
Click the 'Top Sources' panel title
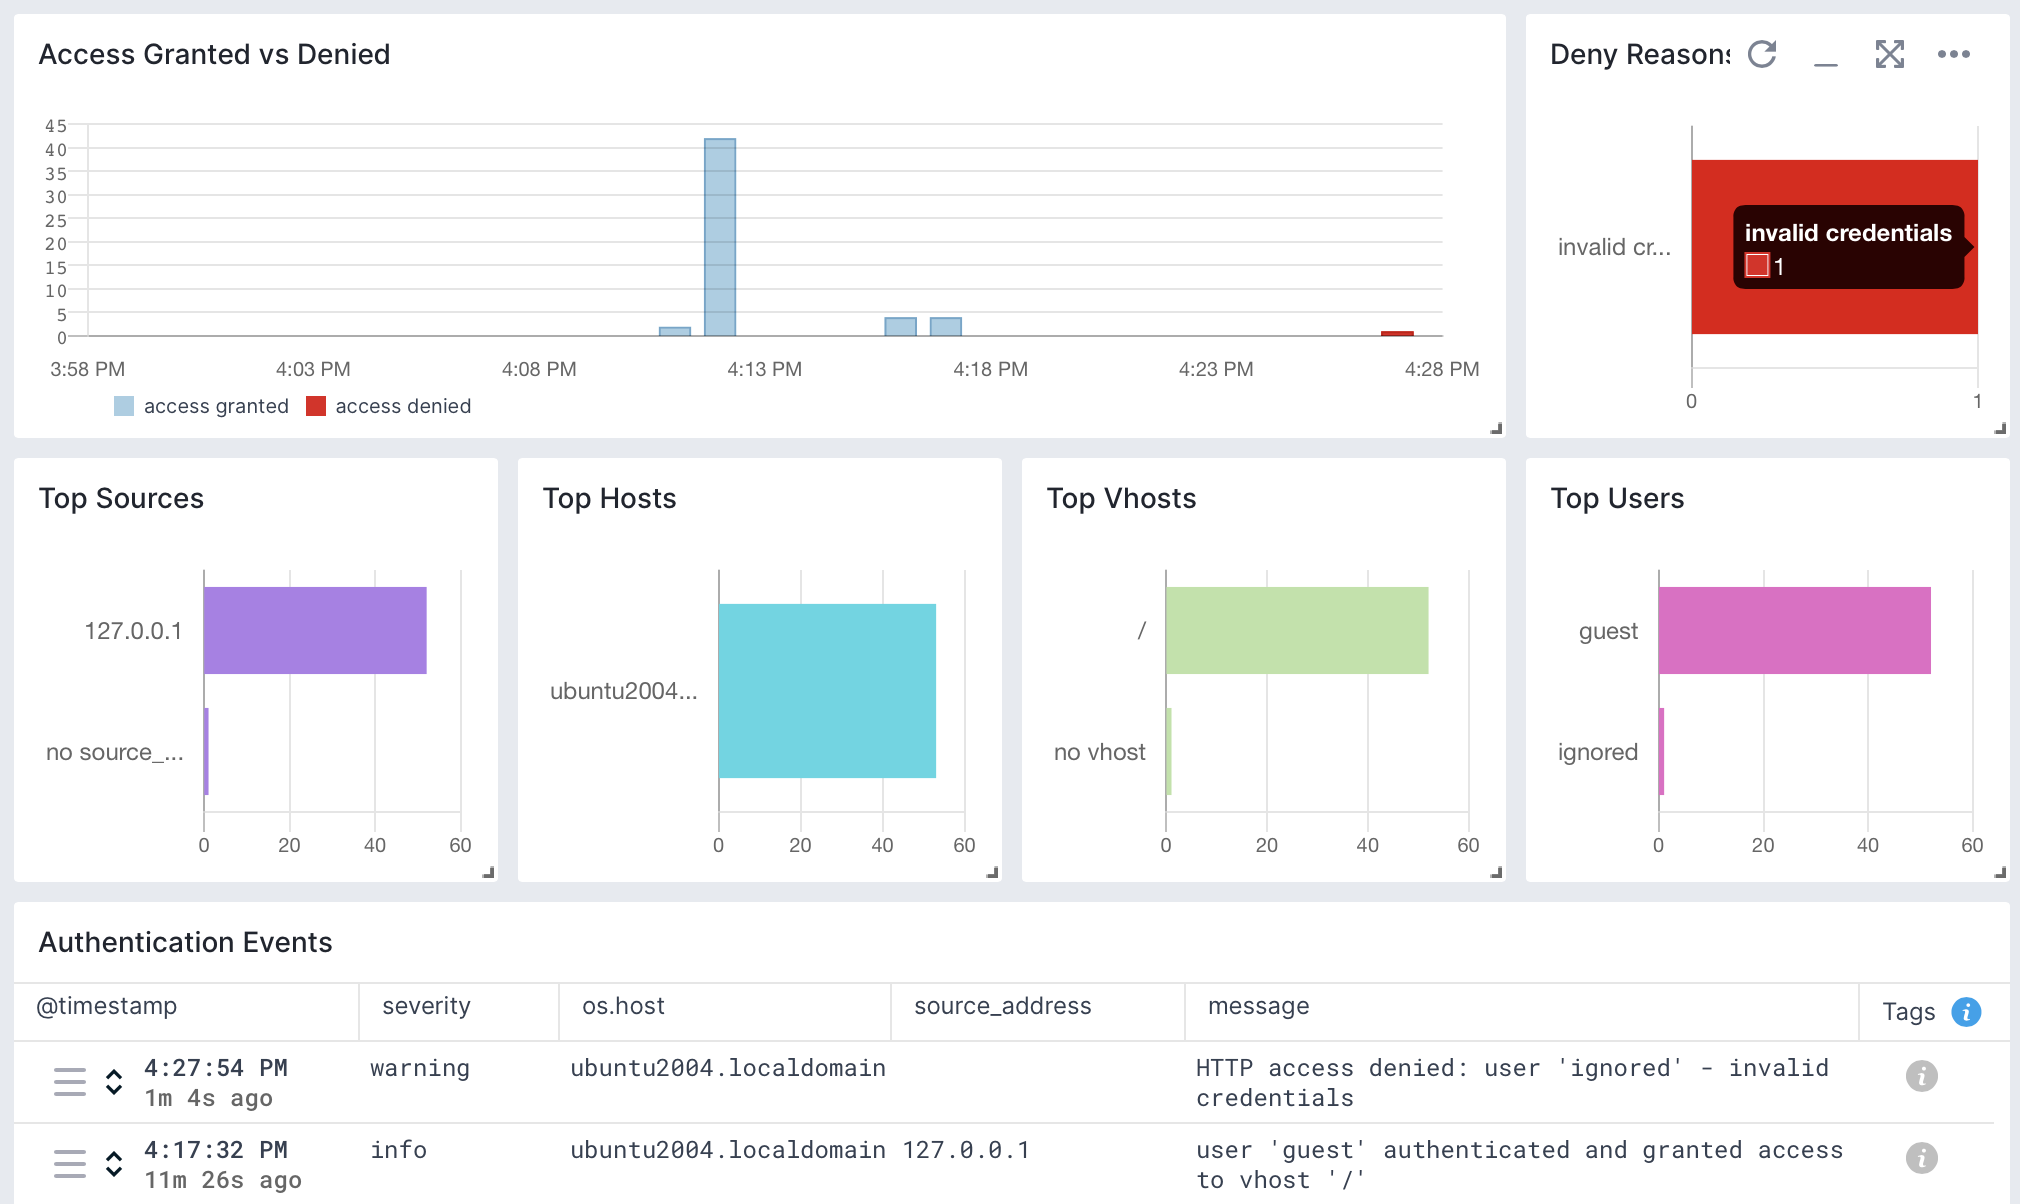(x=121, y=498)
